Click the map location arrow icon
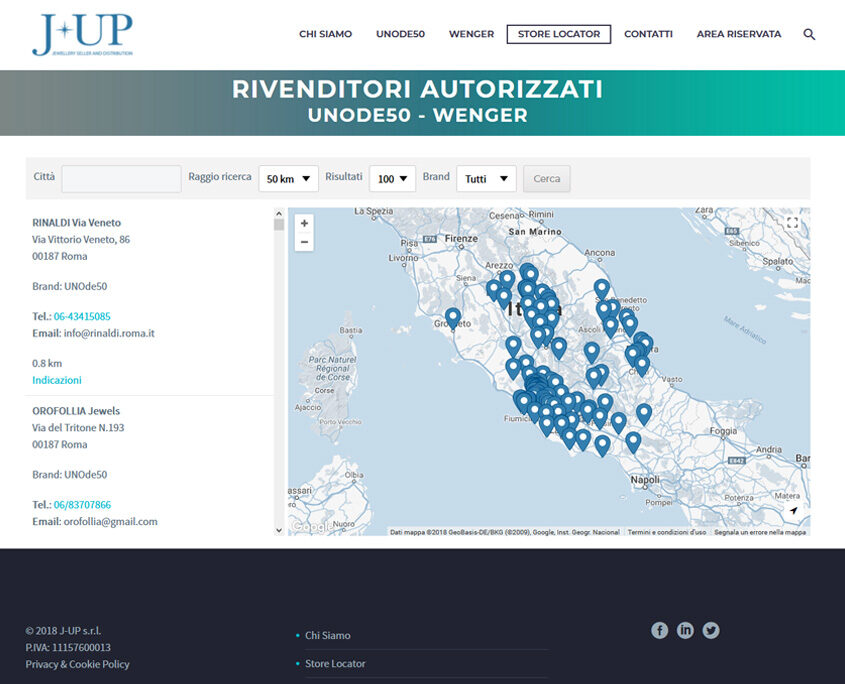The image size is (845, 684). pos(793,511)
